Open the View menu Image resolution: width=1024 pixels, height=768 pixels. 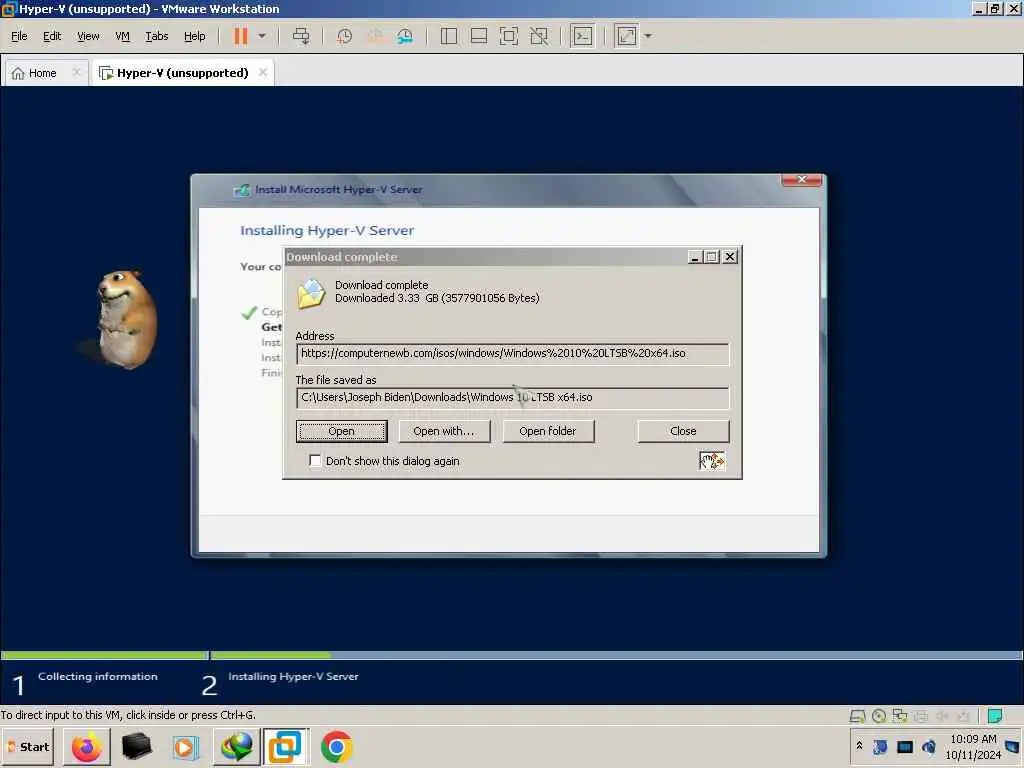click(x=88, y=36)
